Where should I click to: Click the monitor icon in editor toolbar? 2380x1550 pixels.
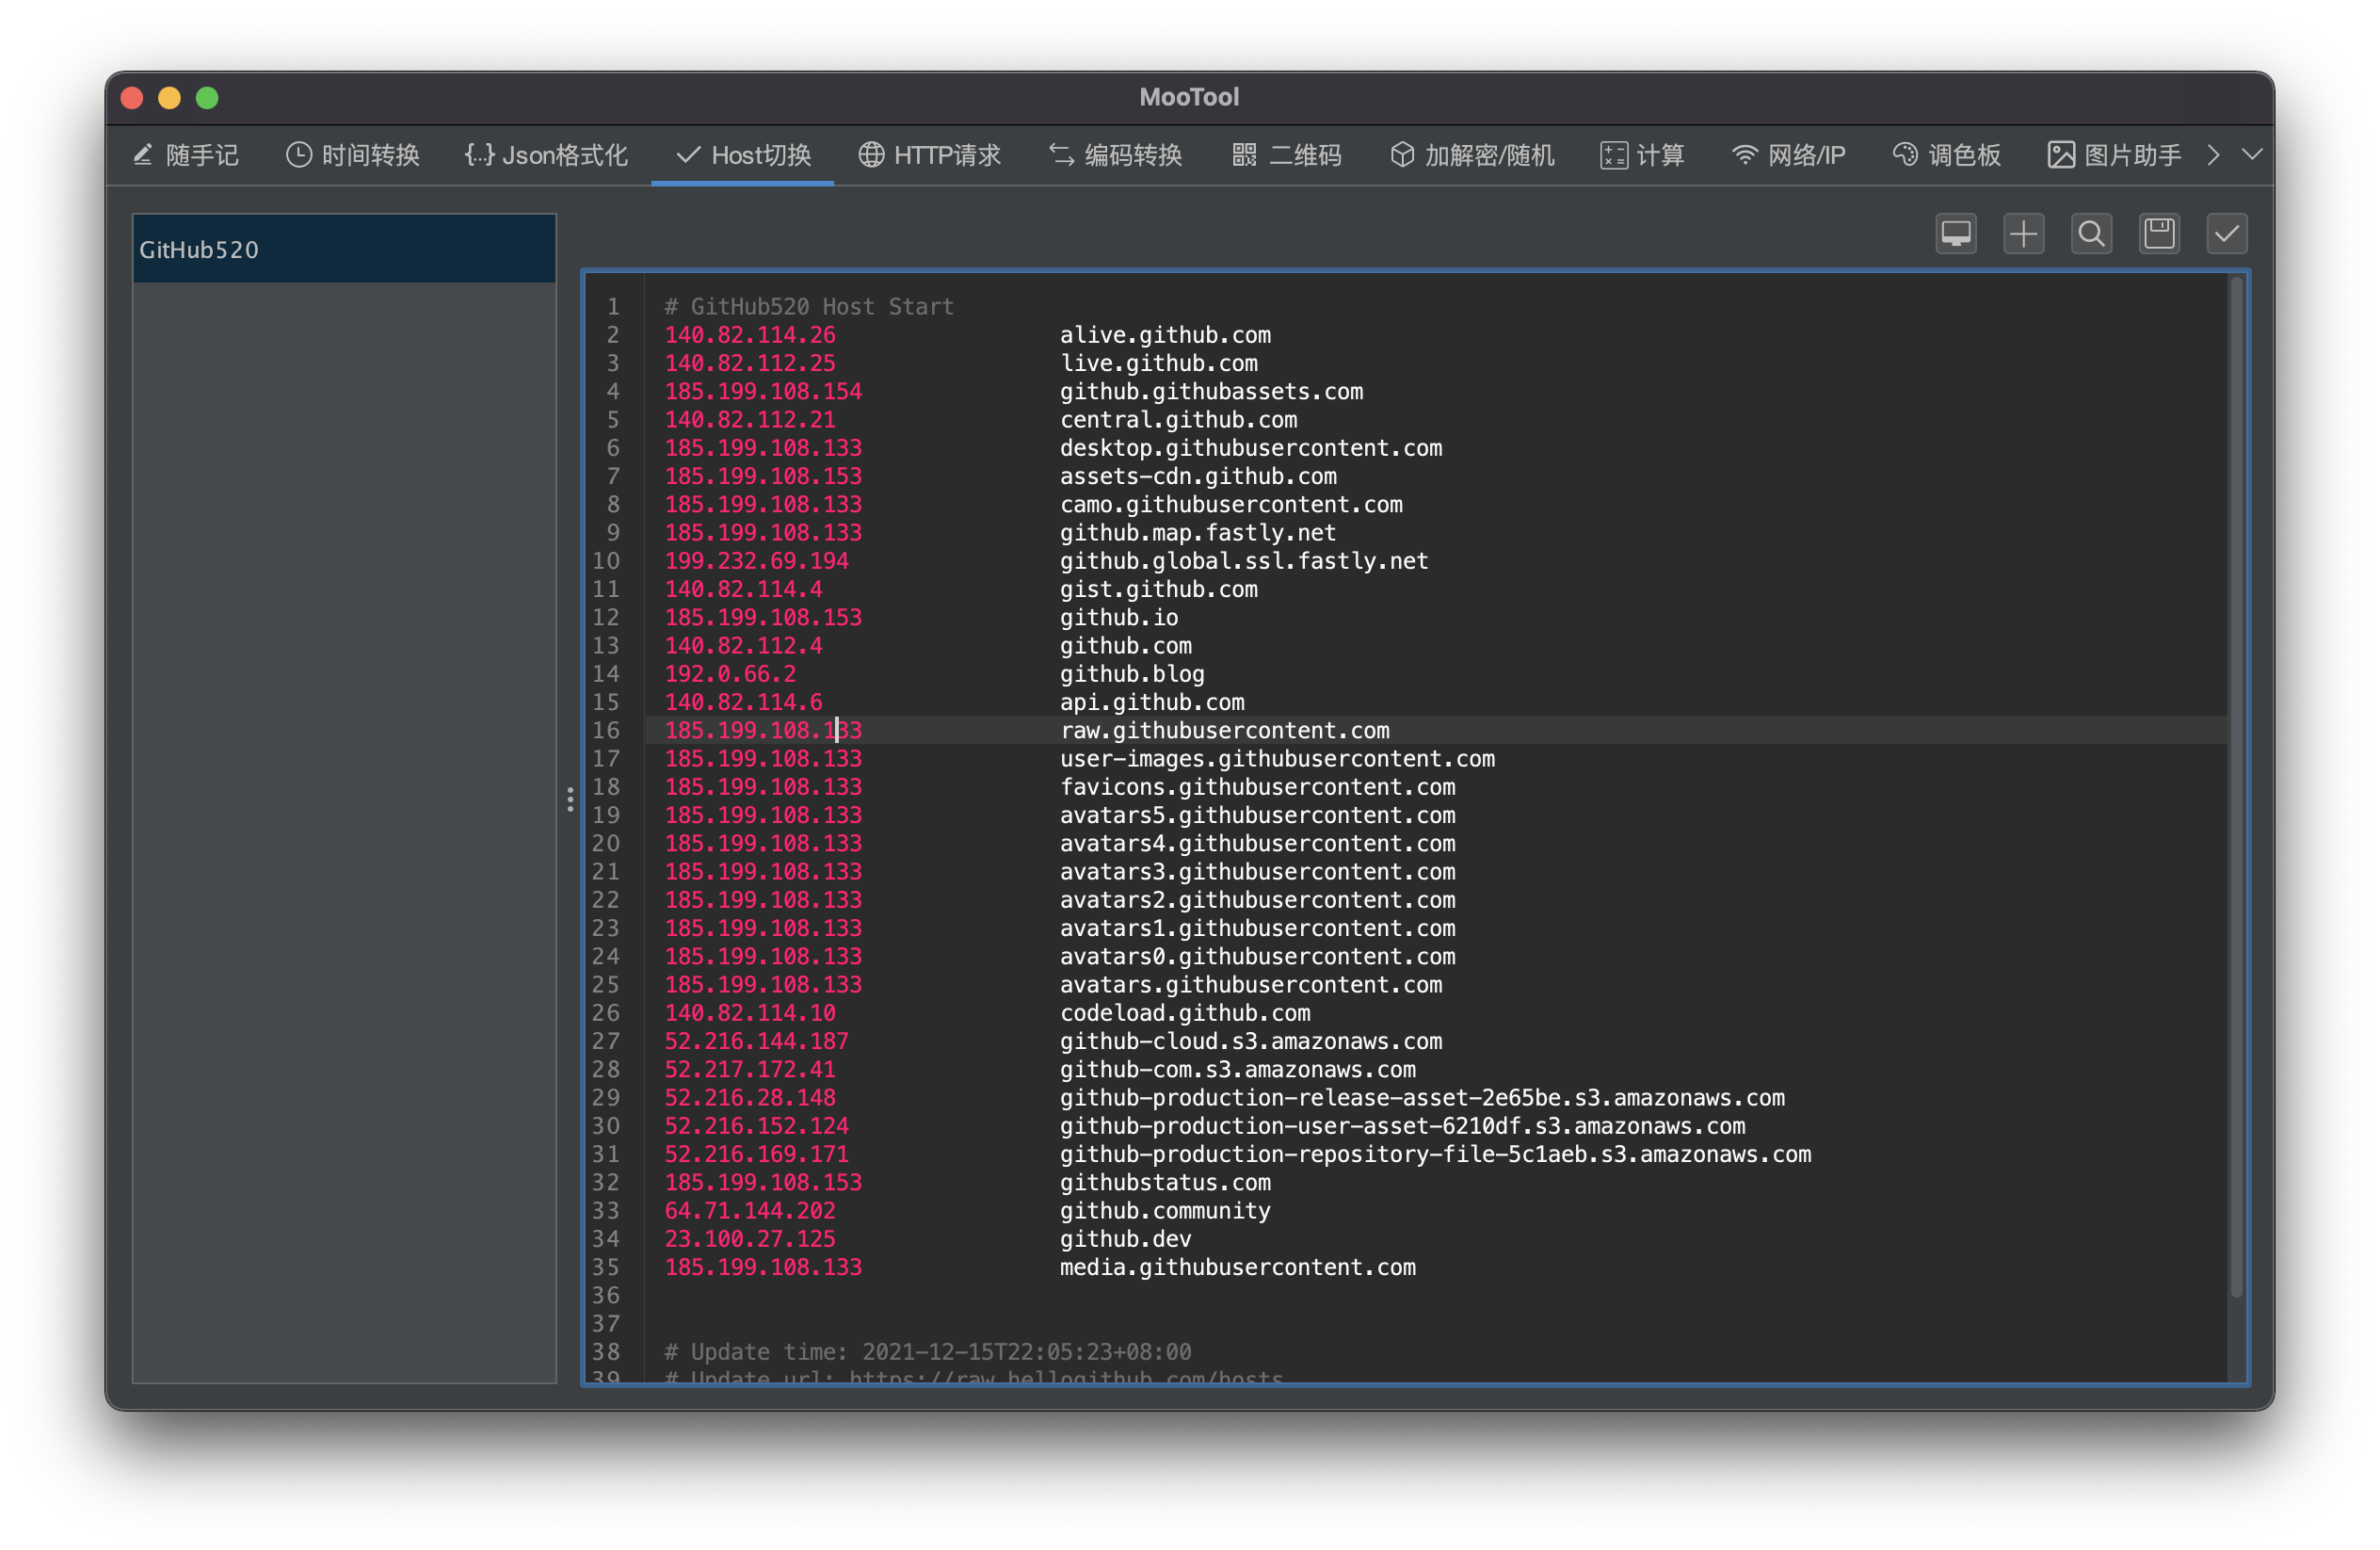click(x=1955, y=234)
